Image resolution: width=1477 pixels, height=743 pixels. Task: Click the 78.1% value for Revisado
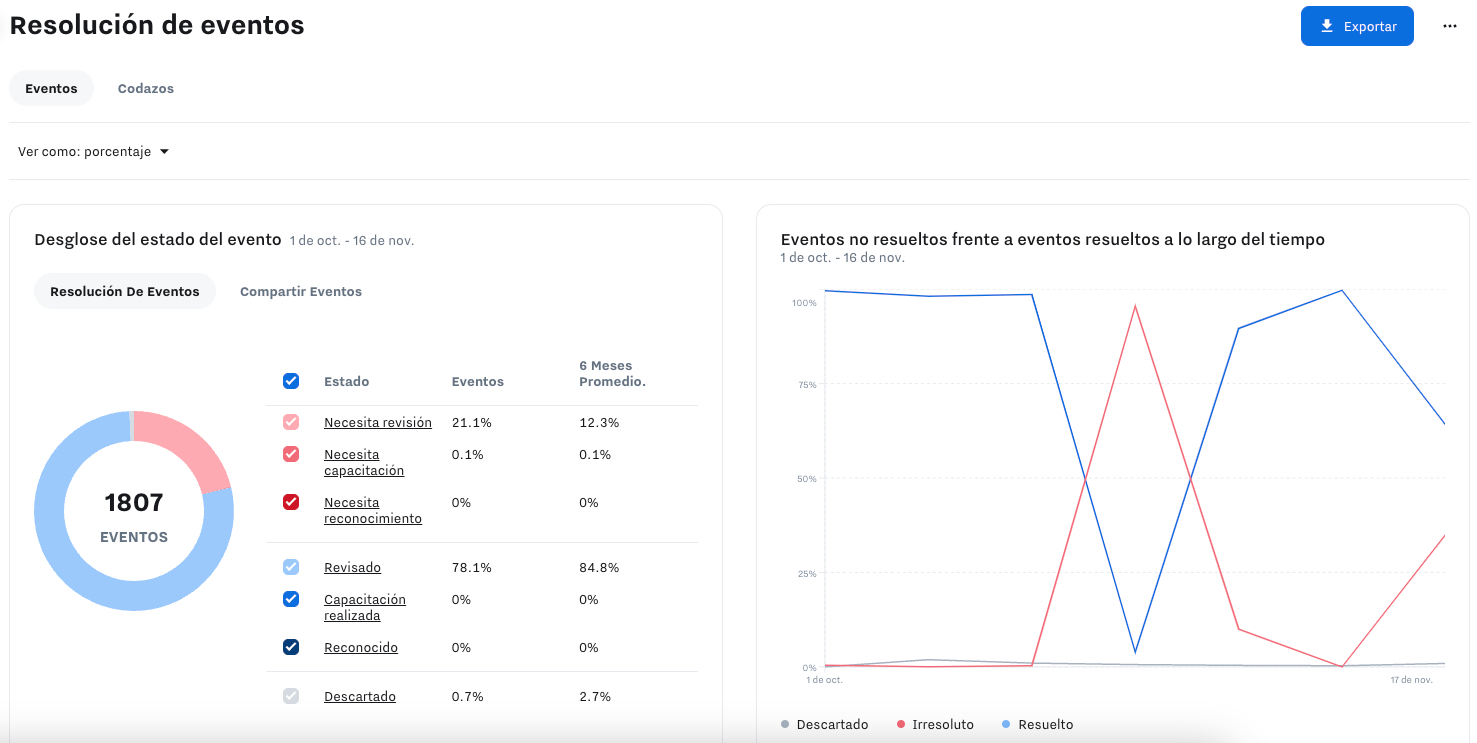pos(472,567)
